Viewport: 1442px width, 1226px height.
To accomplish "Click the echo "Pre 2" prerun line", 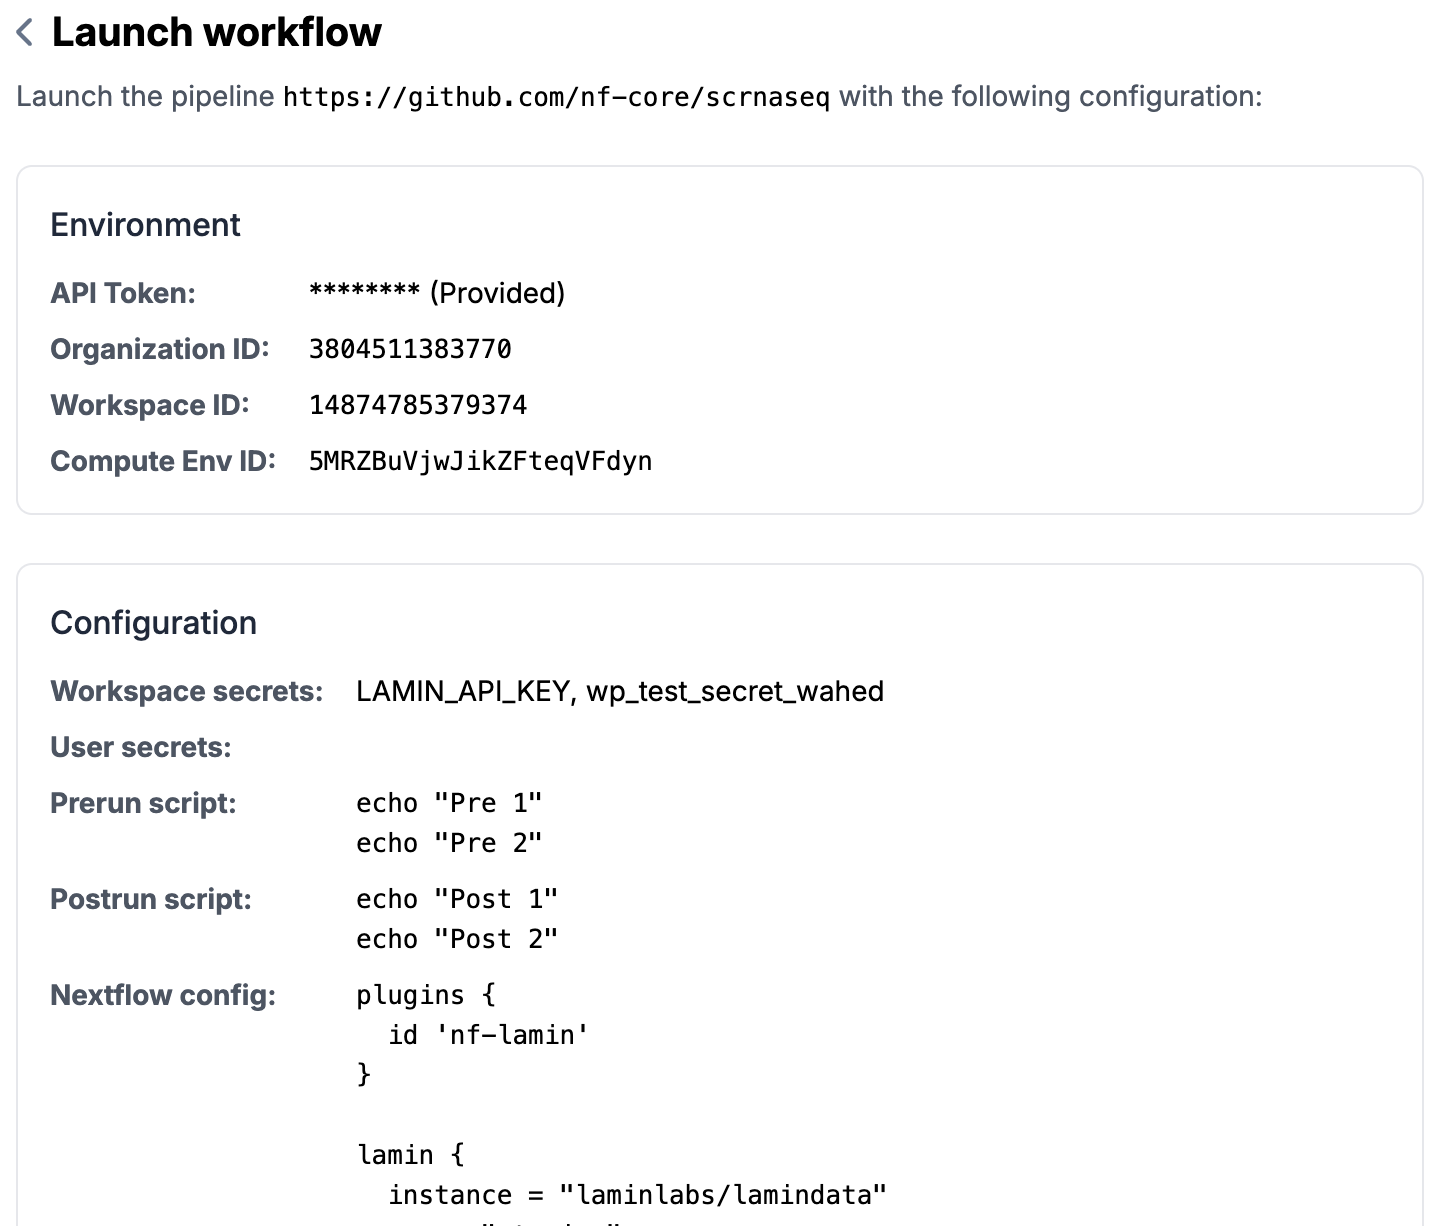I will (449, 843).
